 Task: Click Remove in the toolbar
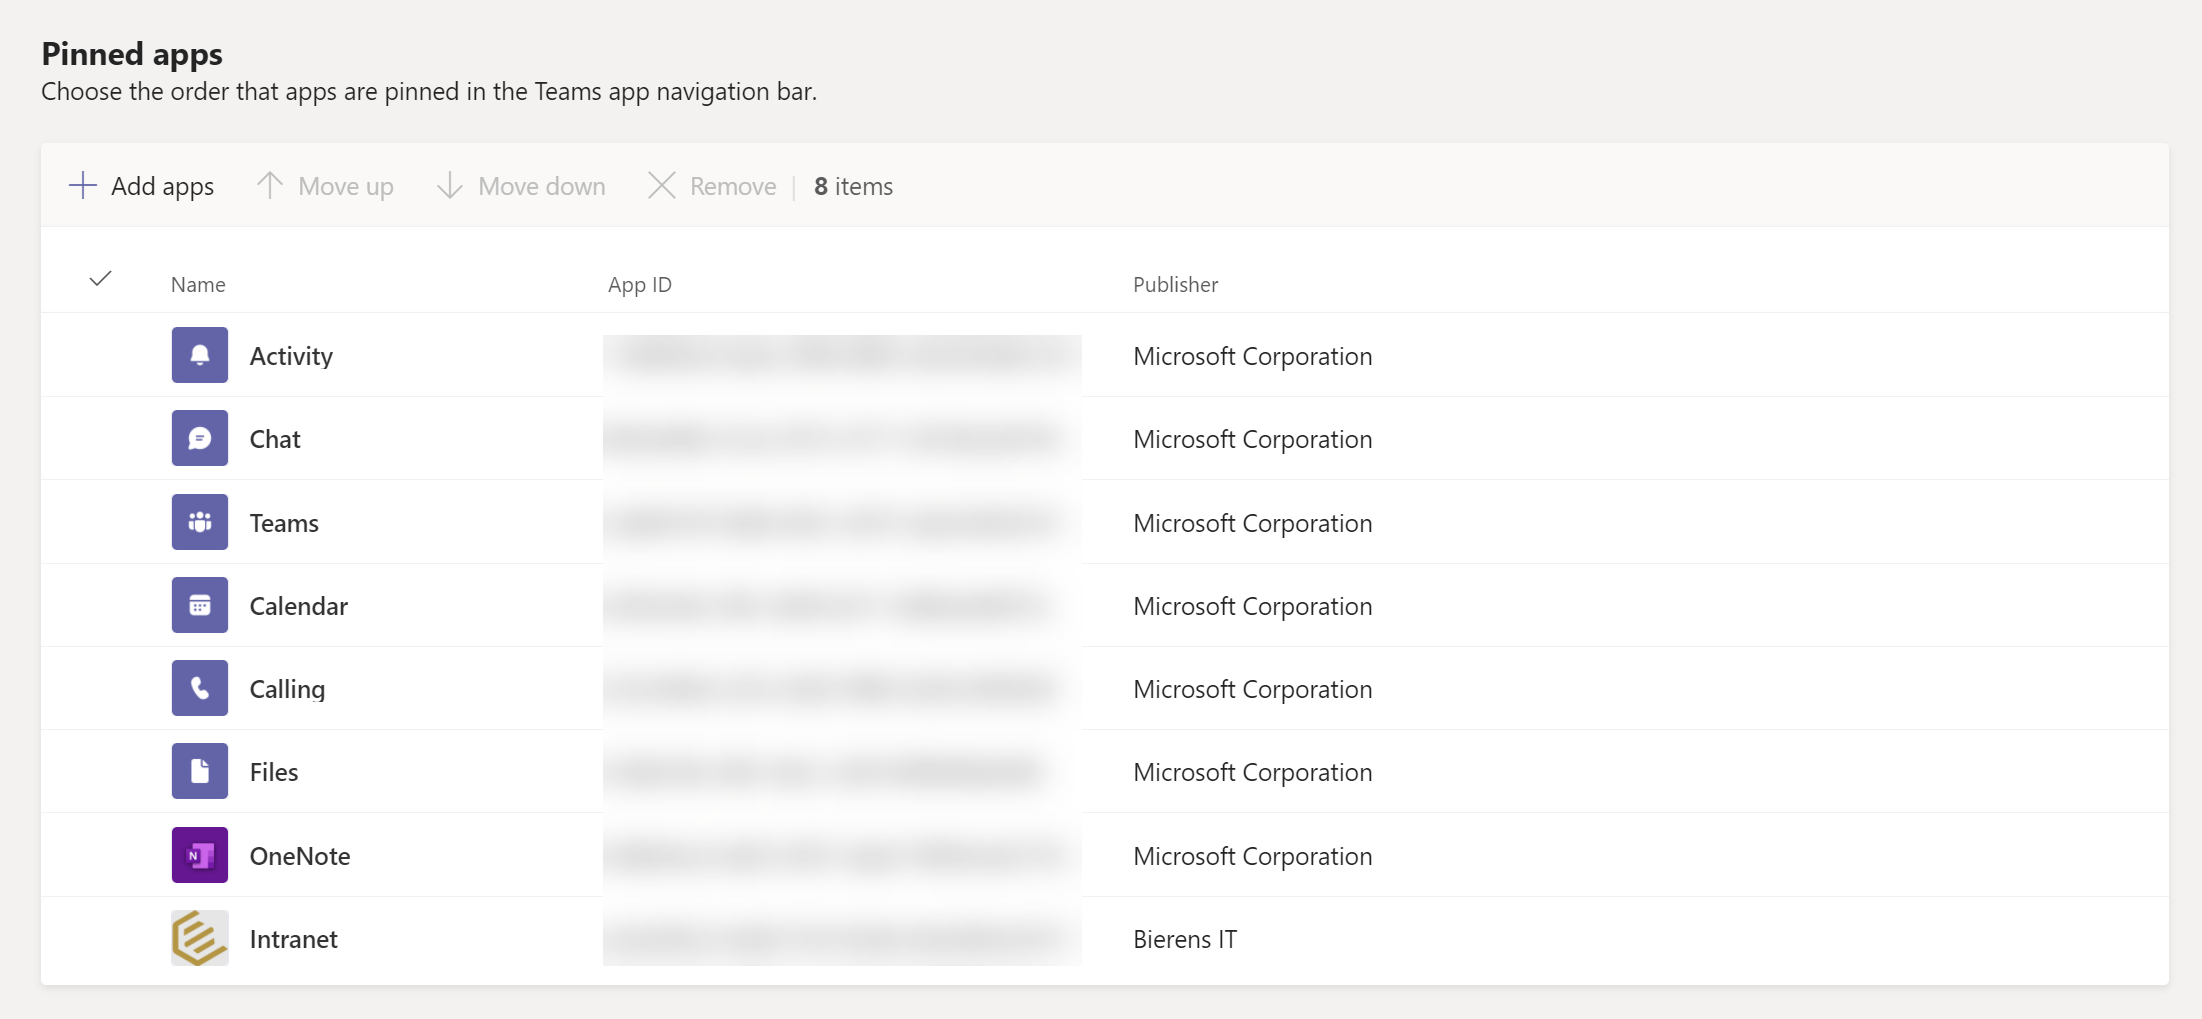click(710, 186)
